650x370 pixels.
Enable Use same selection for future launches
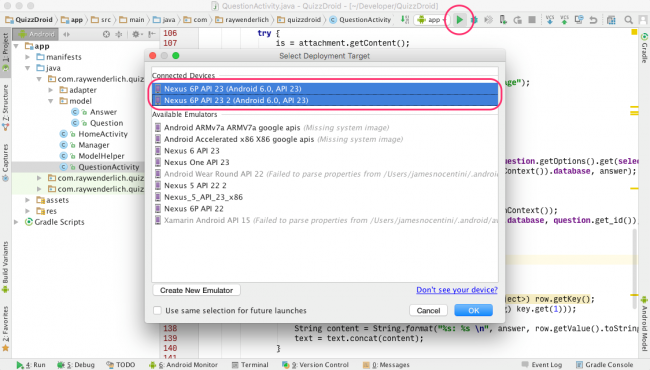click(x=157, y=310)
